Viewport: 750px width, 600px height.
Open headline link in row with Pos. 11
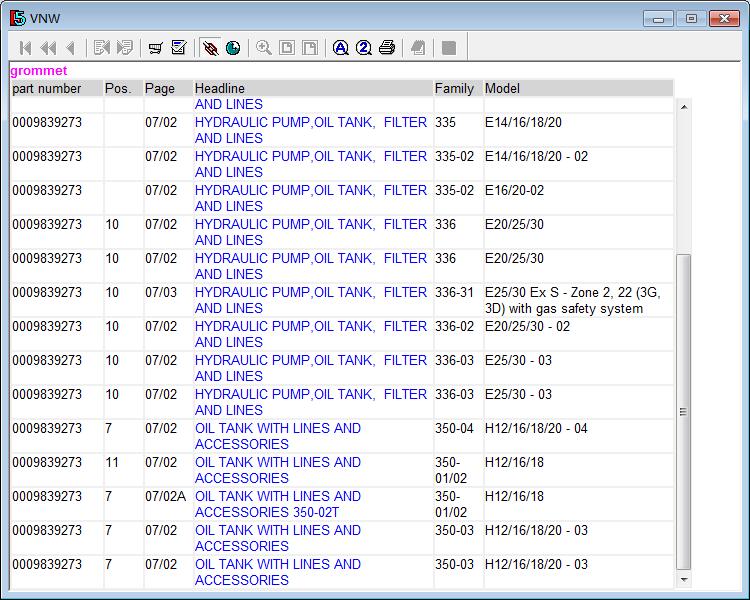coord(278,470)
